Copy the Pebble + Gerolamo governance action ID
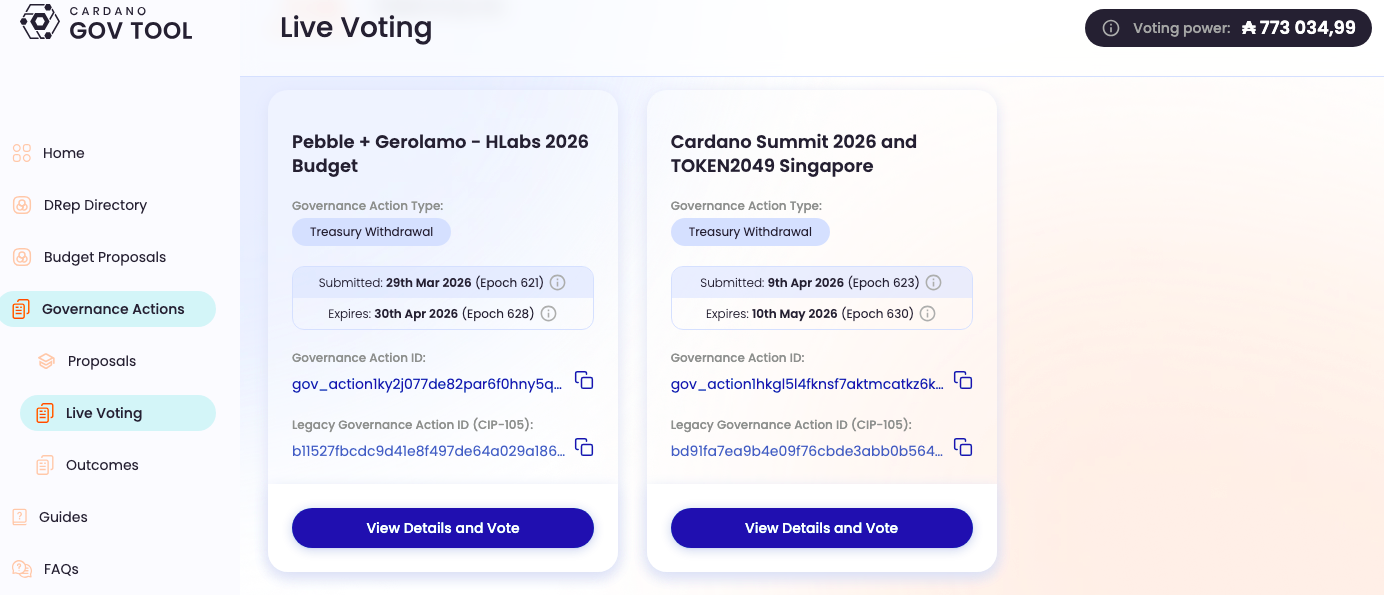1384x595 pixels. pos(584,380)
